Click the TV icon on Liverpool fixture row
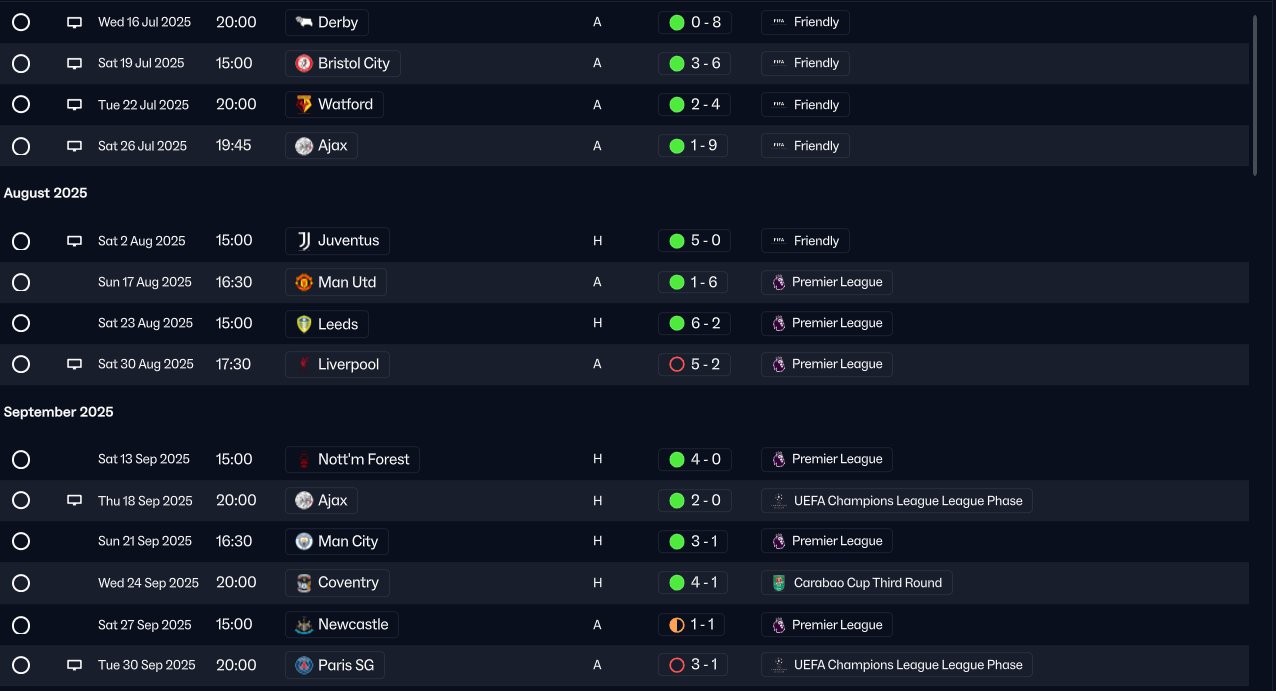The image size is (1276, 691). click(x=74, y=364)
